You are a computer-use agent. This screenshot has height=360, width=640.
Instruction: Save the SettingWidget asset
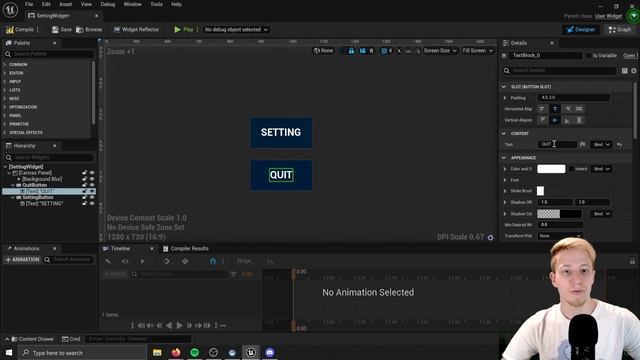[62, 29]
